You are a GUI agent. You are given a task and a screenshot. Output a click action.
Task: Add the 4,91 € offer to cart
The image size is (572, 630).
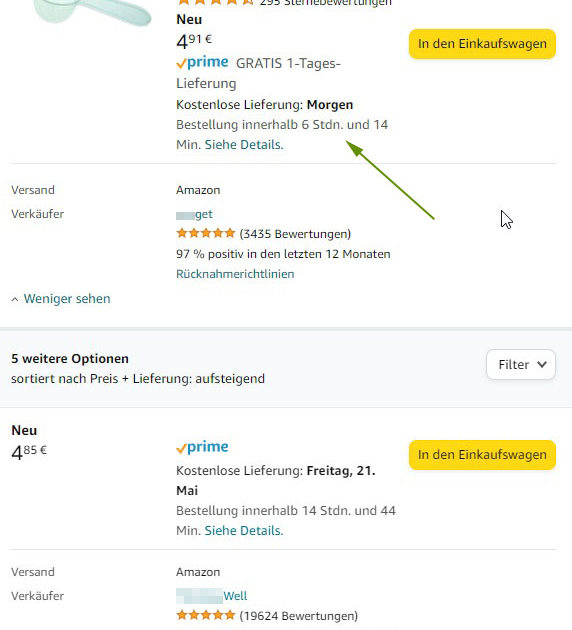482,44
